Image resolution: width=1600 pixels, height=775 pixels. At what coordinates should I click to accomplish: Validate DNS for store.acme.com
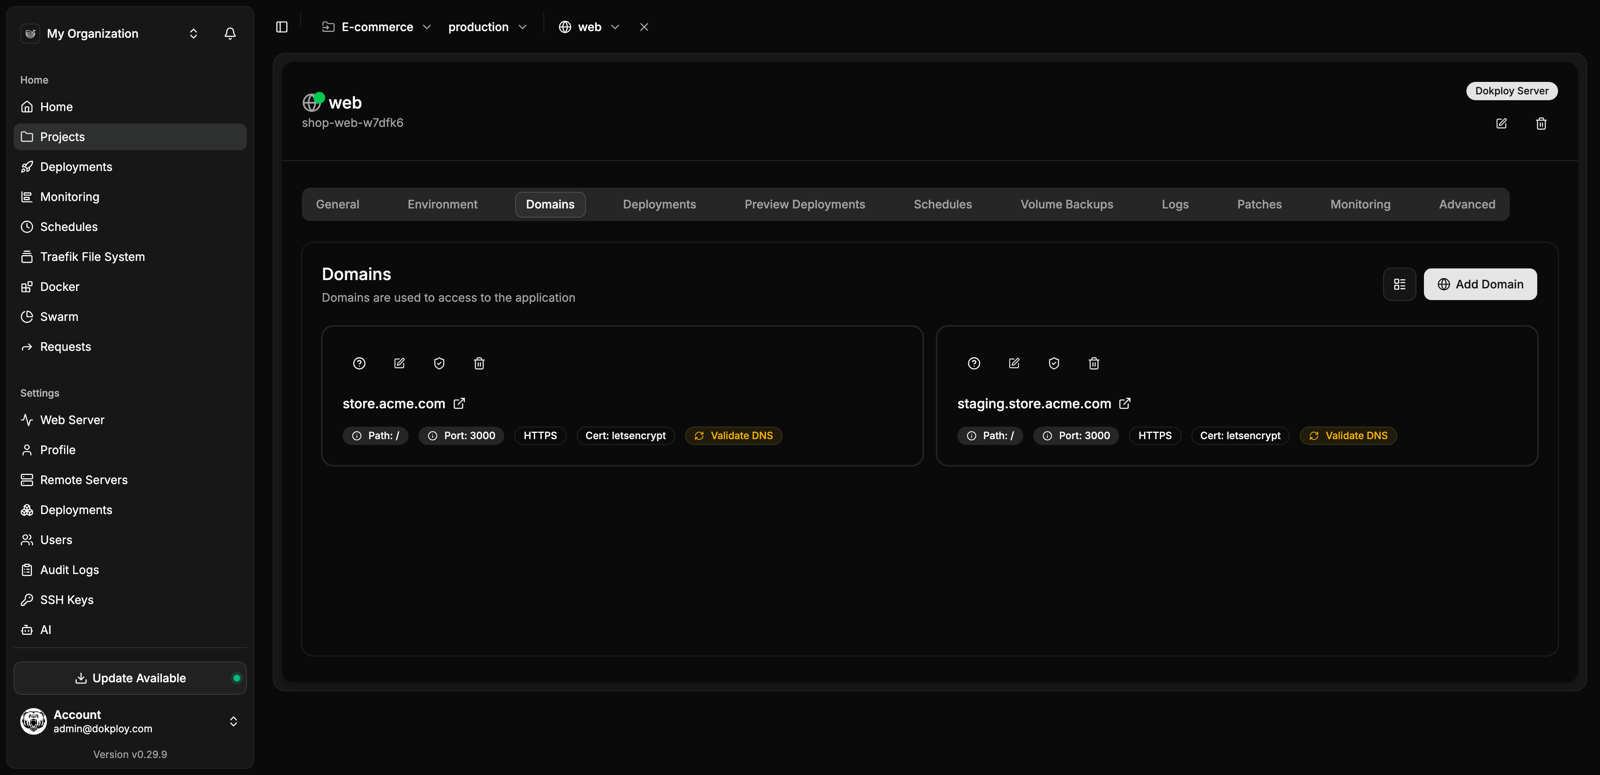(x=733, y=436)
